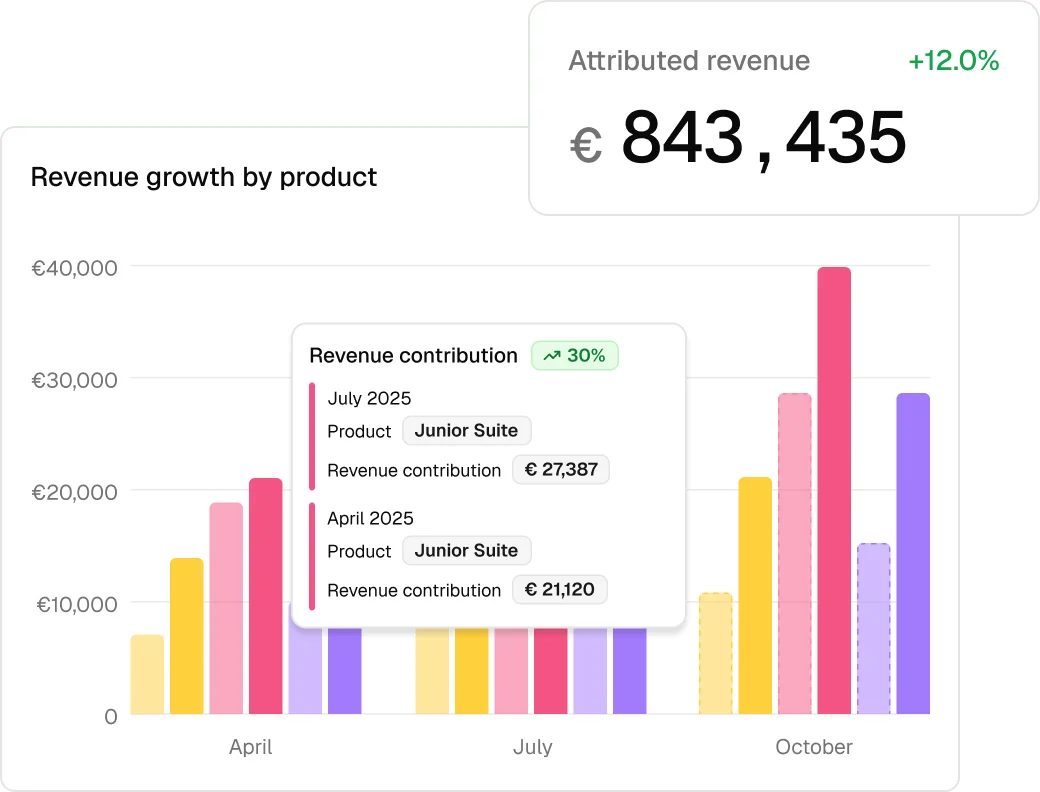
Task: Click the €20,000 axis label
Action: tap(74, 492)
